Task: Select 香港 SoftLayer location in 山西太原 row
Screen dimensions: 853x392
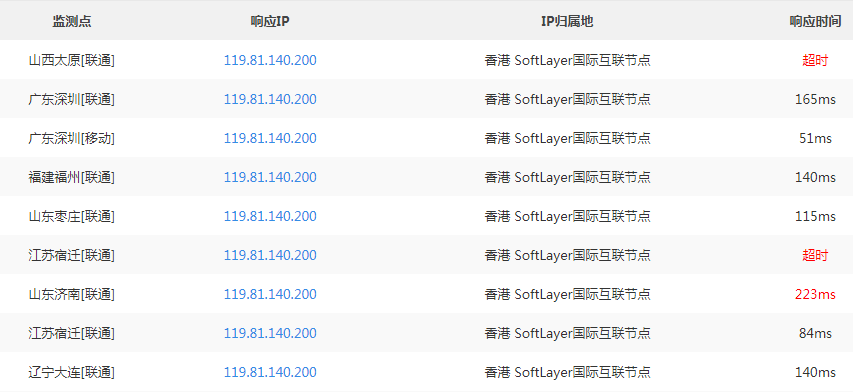Action: click(x=567, y=60)
